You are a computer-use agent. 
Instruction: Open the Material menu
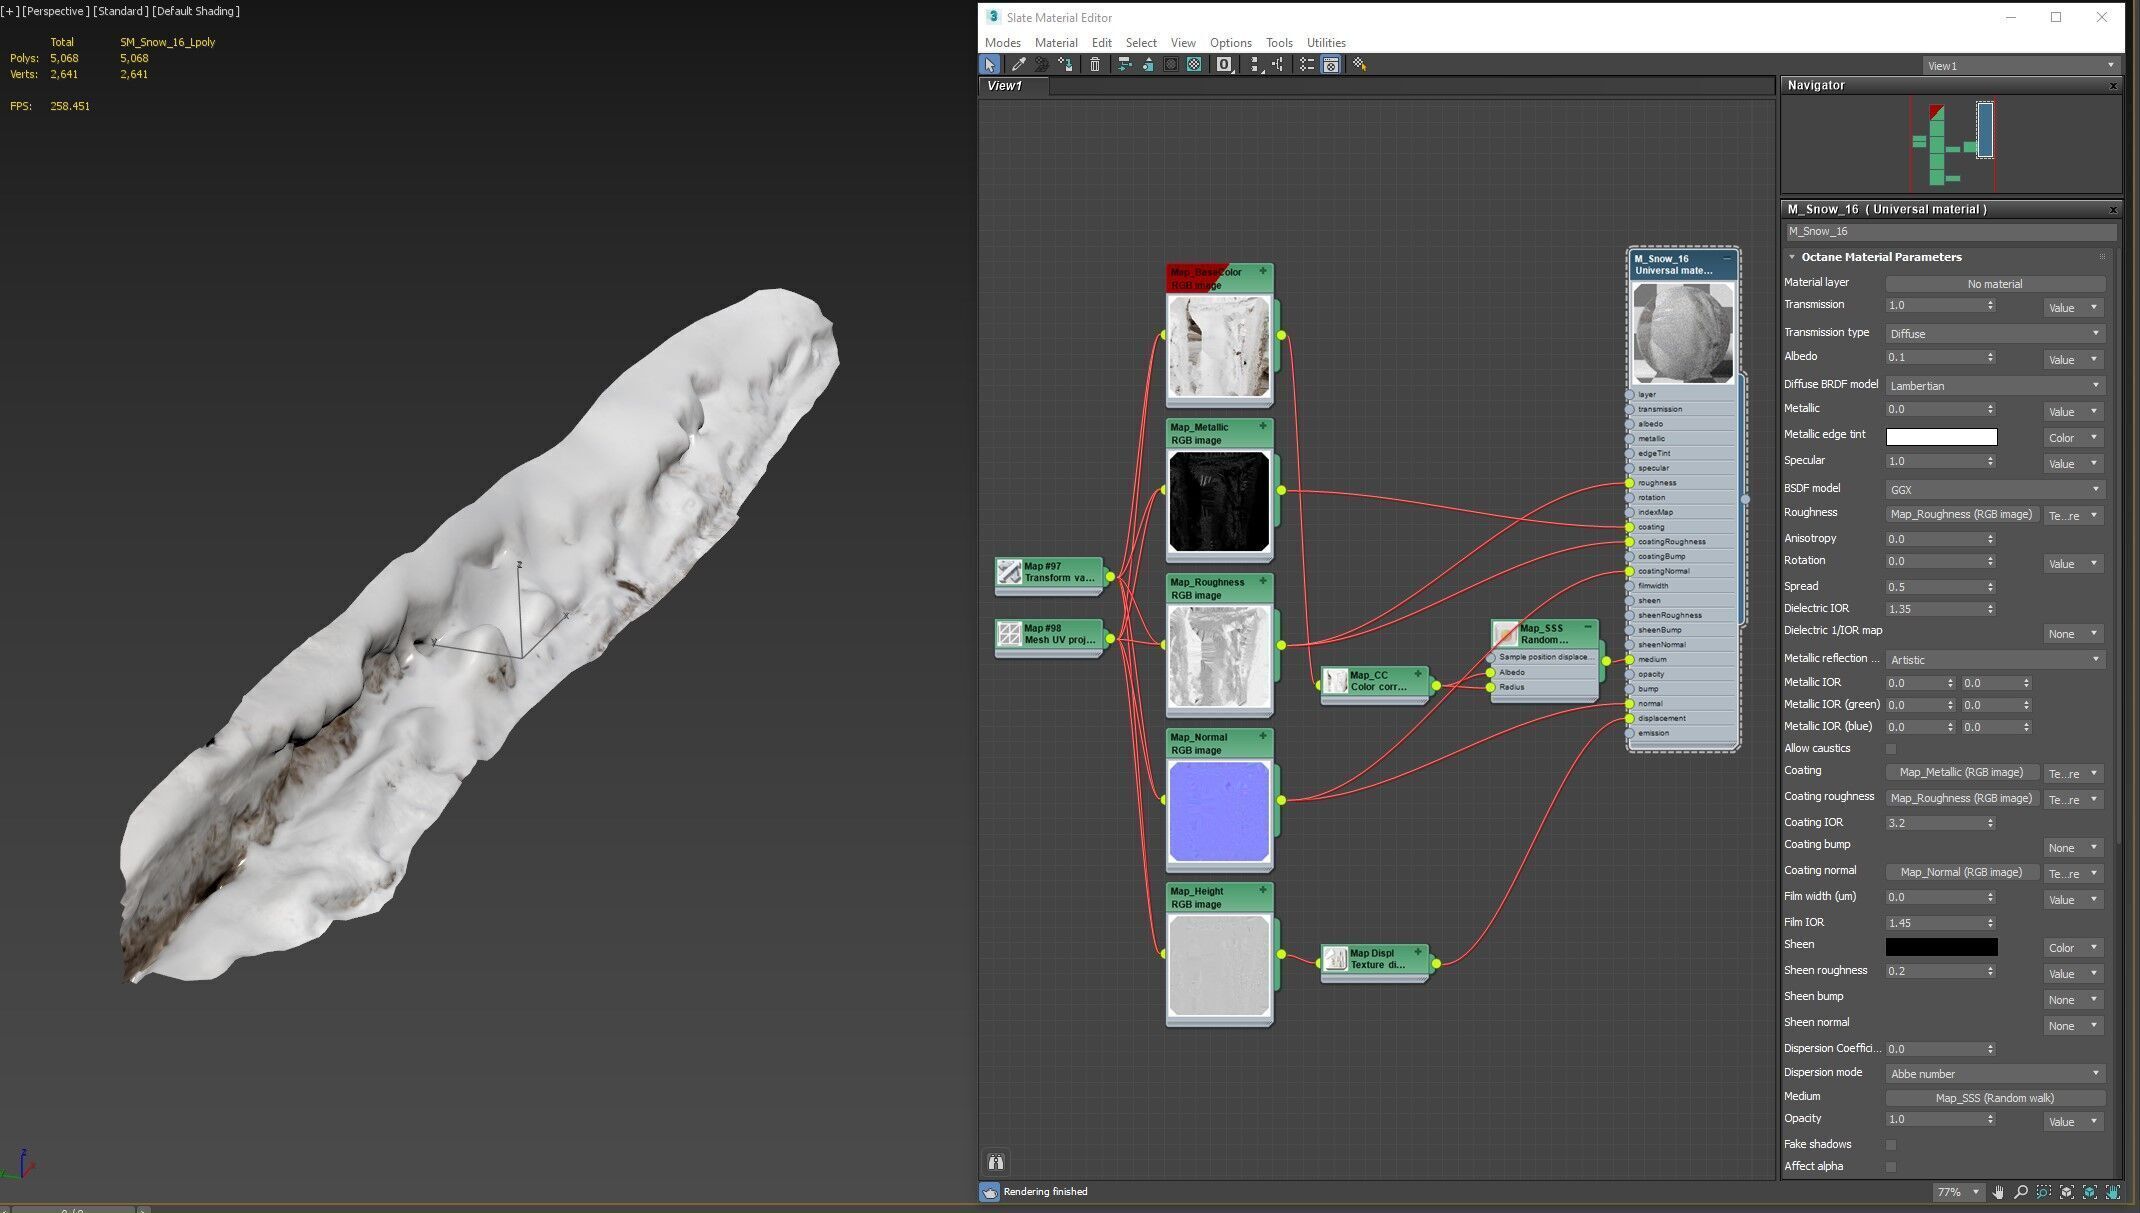[1055, 43]
